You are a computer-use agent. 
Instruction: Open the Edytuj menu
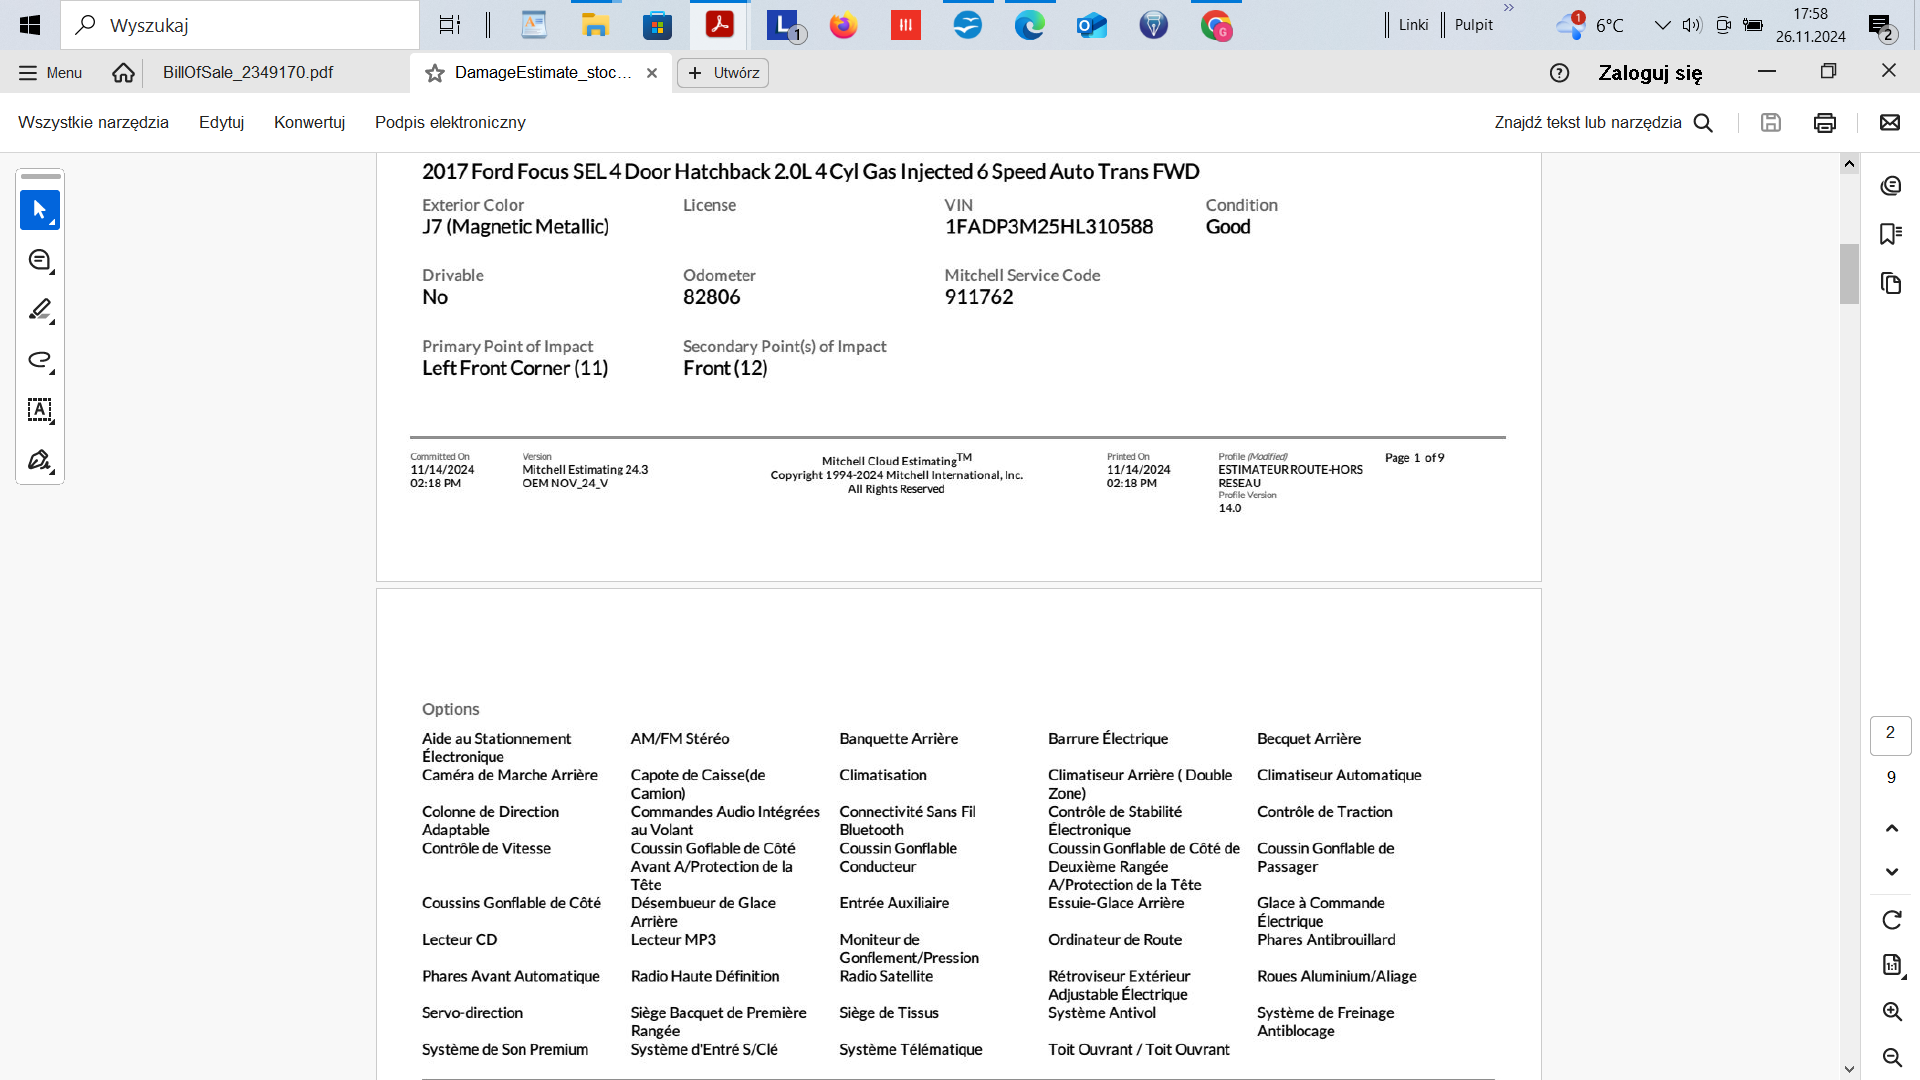click(x=221, y=123)
